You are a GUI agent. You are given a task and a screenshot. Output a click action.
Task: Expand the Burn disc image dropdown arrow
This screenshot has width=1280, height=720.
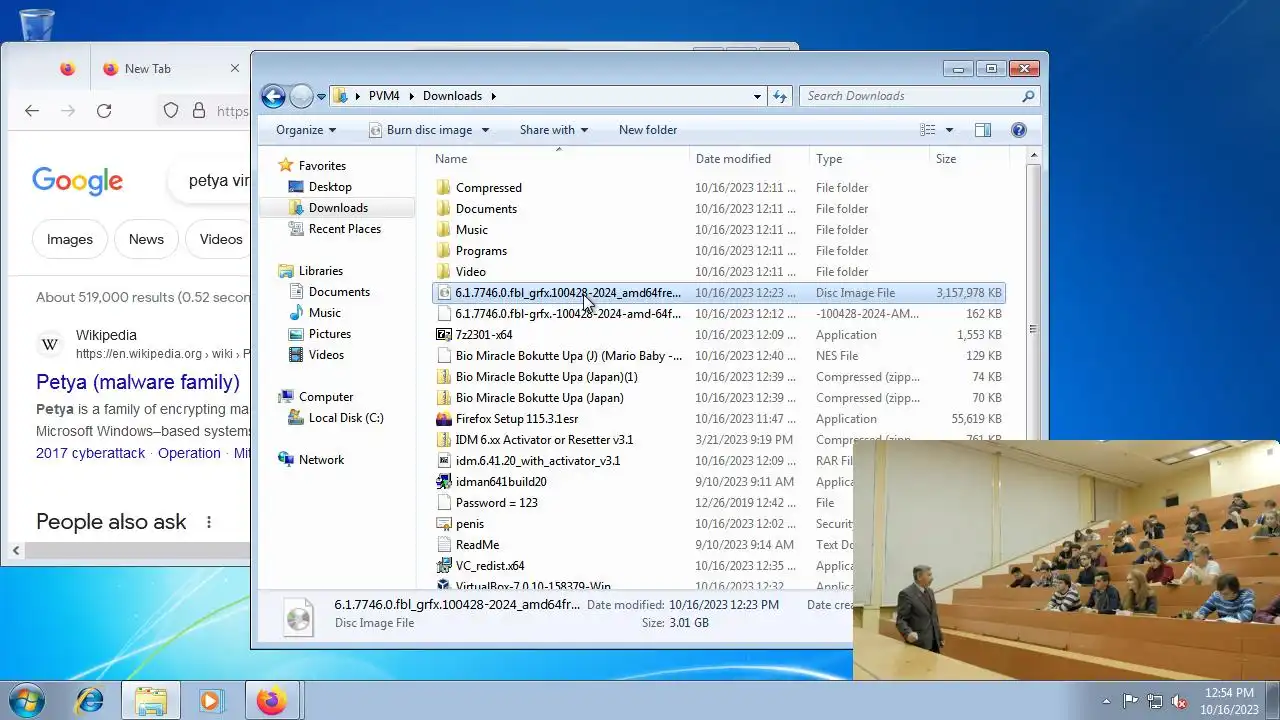485,130
